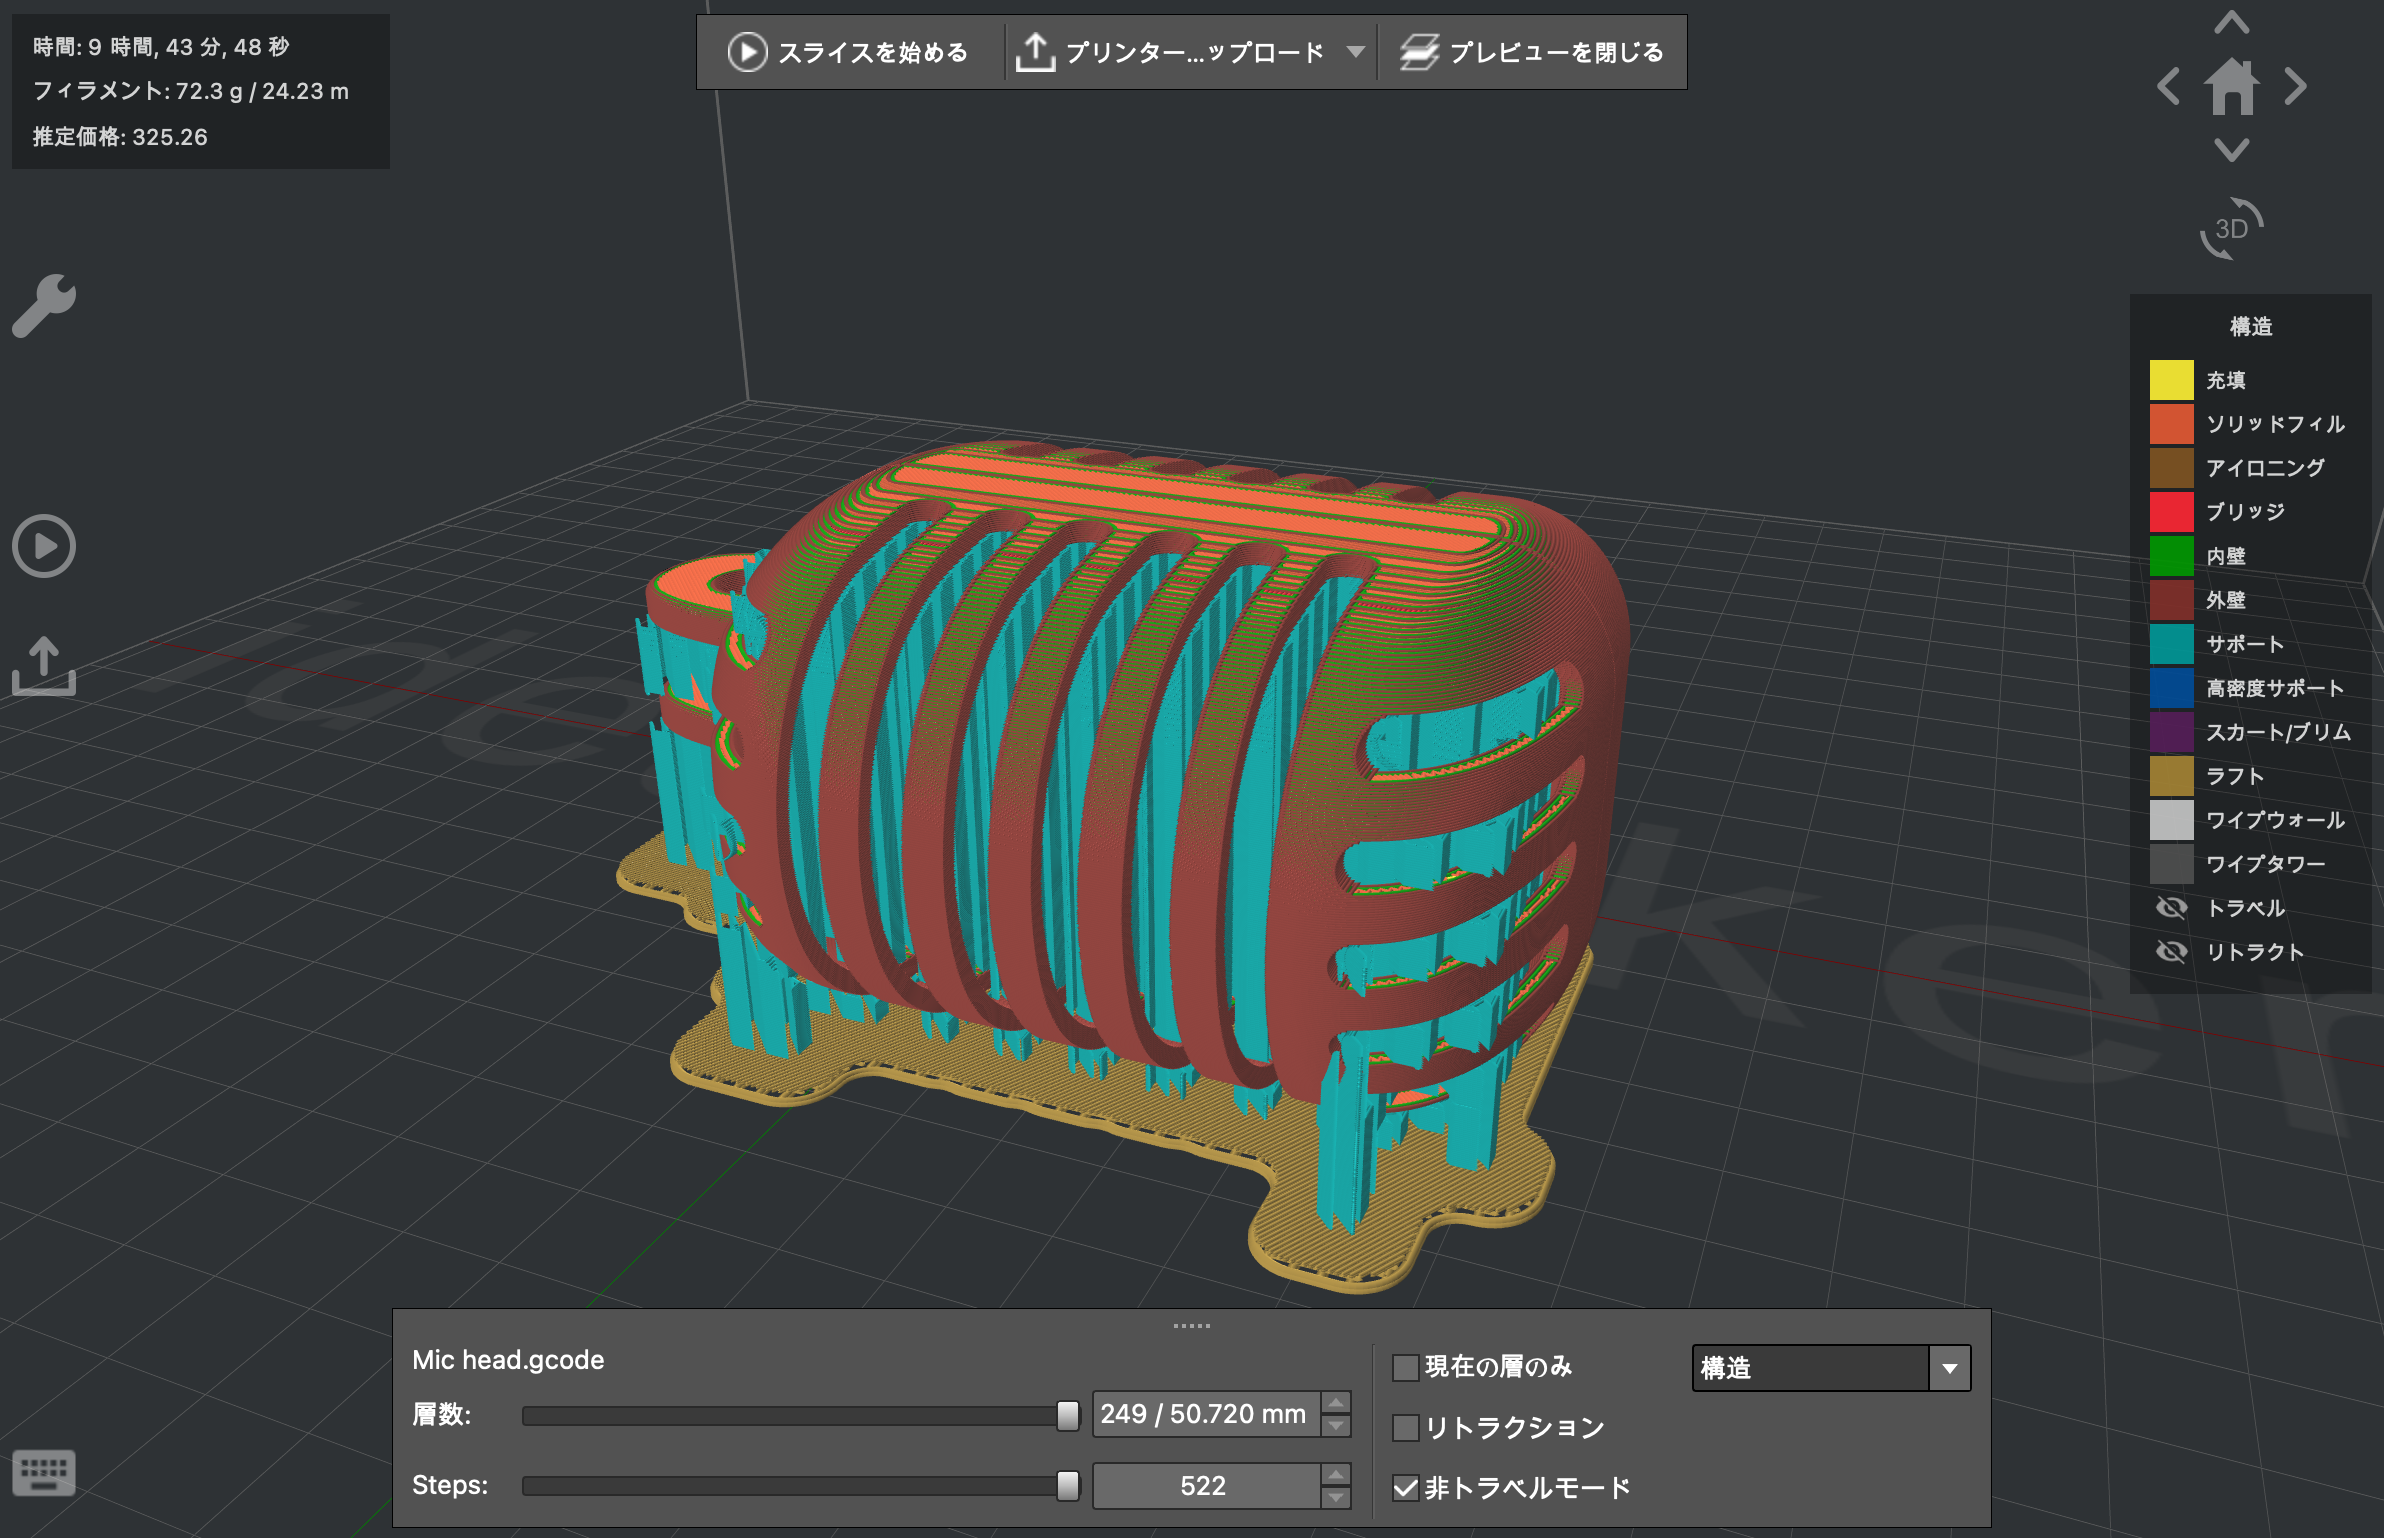Click the ラフト tan swatch
The image size is (2384, 1538).
(2171, 776)
